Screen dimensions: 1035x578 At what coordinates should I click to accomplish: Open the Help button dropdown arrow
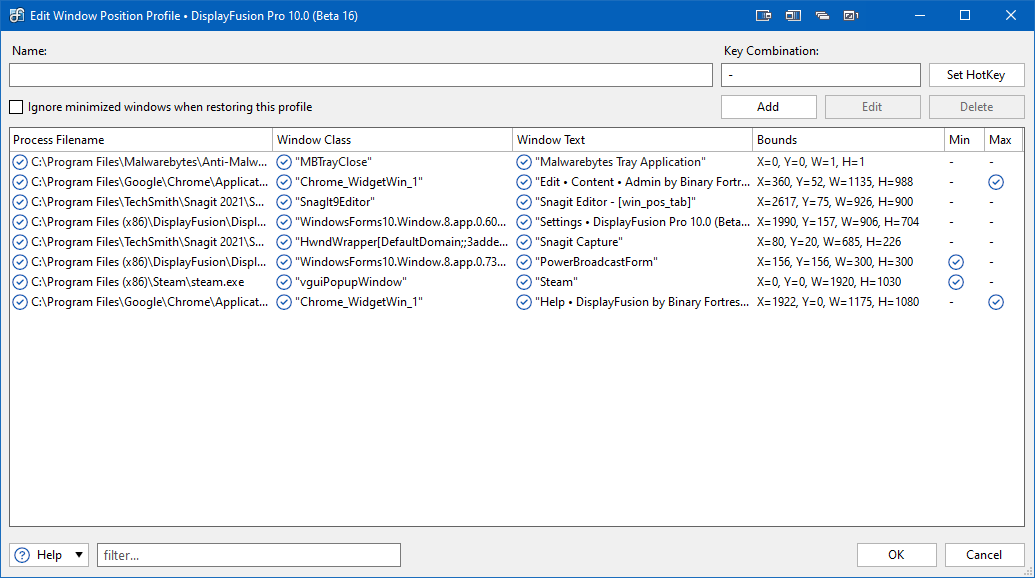[79, 555]
